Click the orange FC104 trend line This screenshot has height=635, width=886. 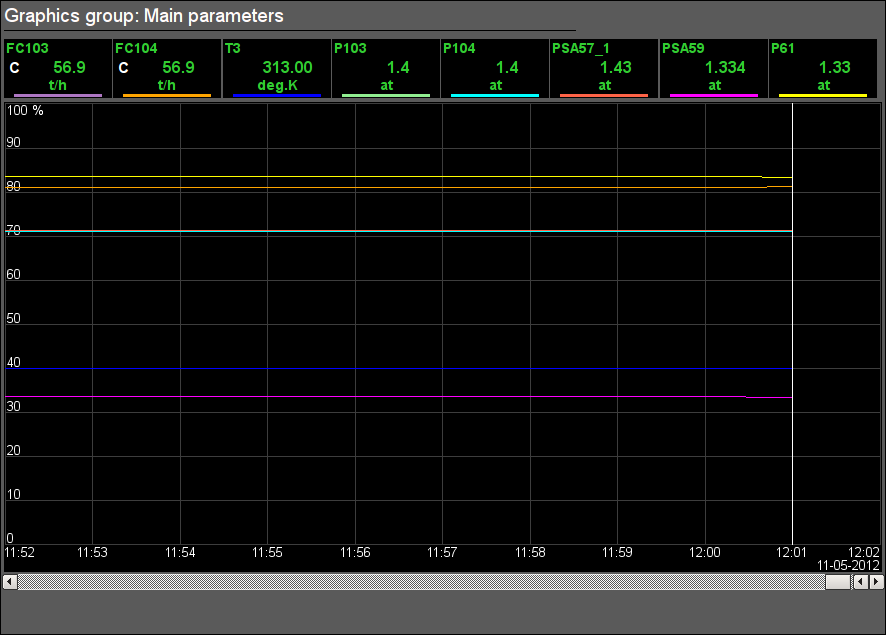tap(398, 187)
